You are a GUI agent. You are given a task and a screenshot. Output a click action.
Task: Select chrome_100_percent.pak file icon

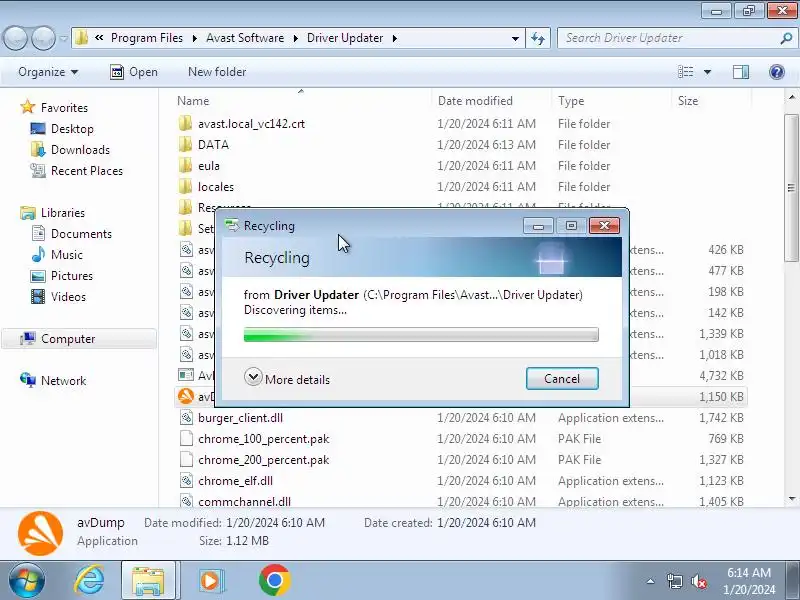click(186, 438)
